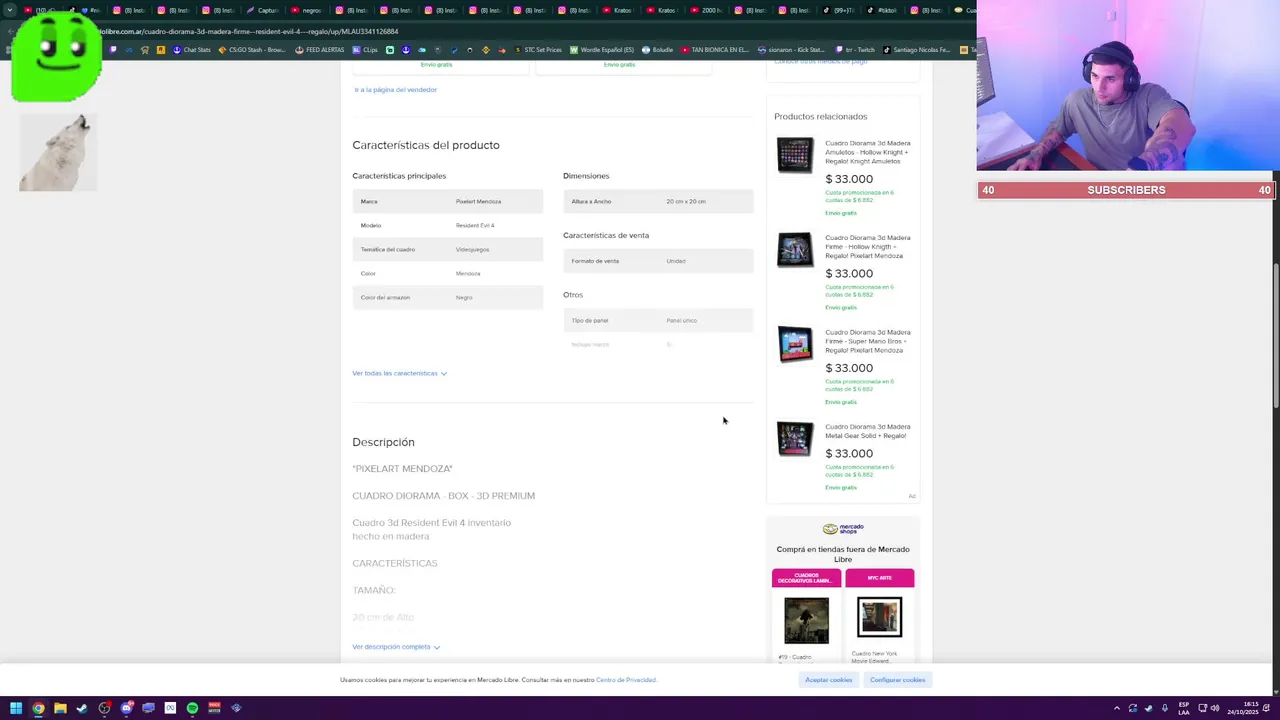Open the CLips bookmark
The width and height of the screenshot is (1280, 720).
point(365,50)
